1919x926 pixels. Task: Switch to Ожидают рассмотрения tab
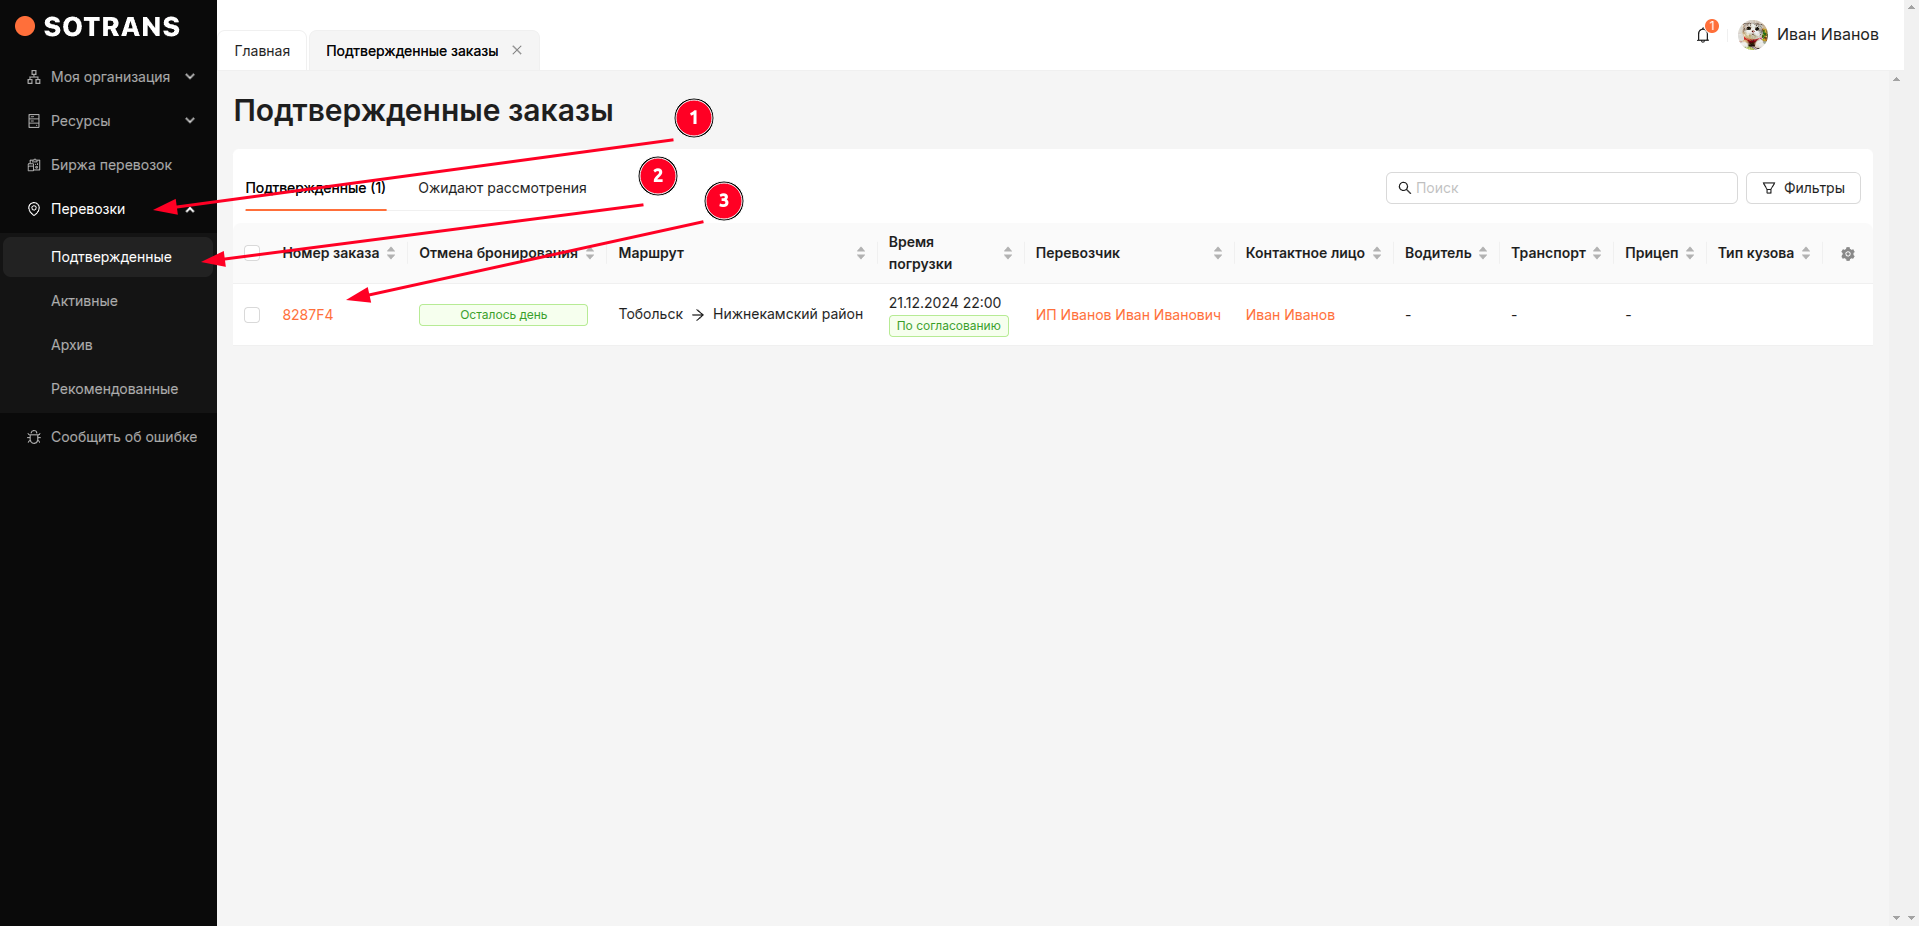(502, 188)
